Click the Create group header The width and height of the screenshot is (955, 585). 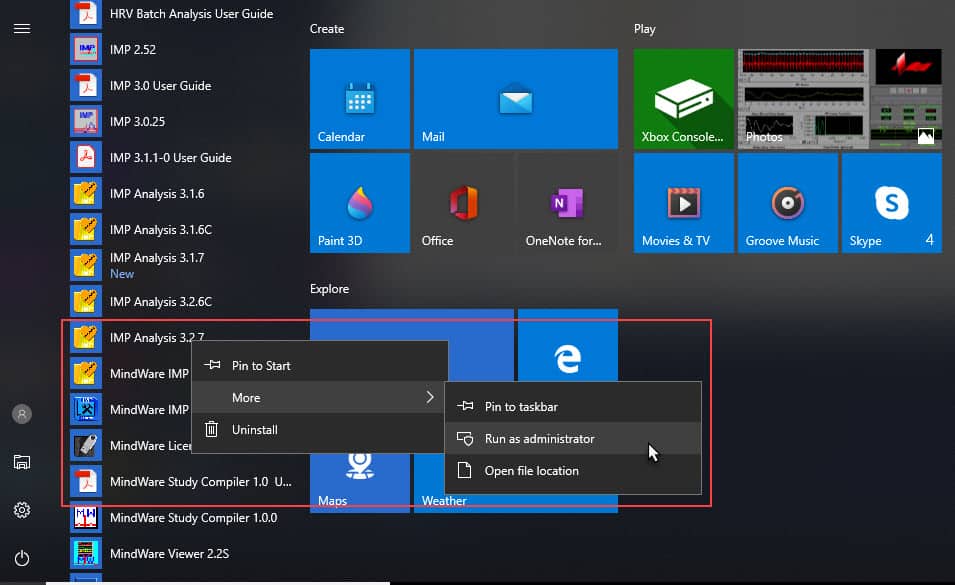click(x=327, y=29)
